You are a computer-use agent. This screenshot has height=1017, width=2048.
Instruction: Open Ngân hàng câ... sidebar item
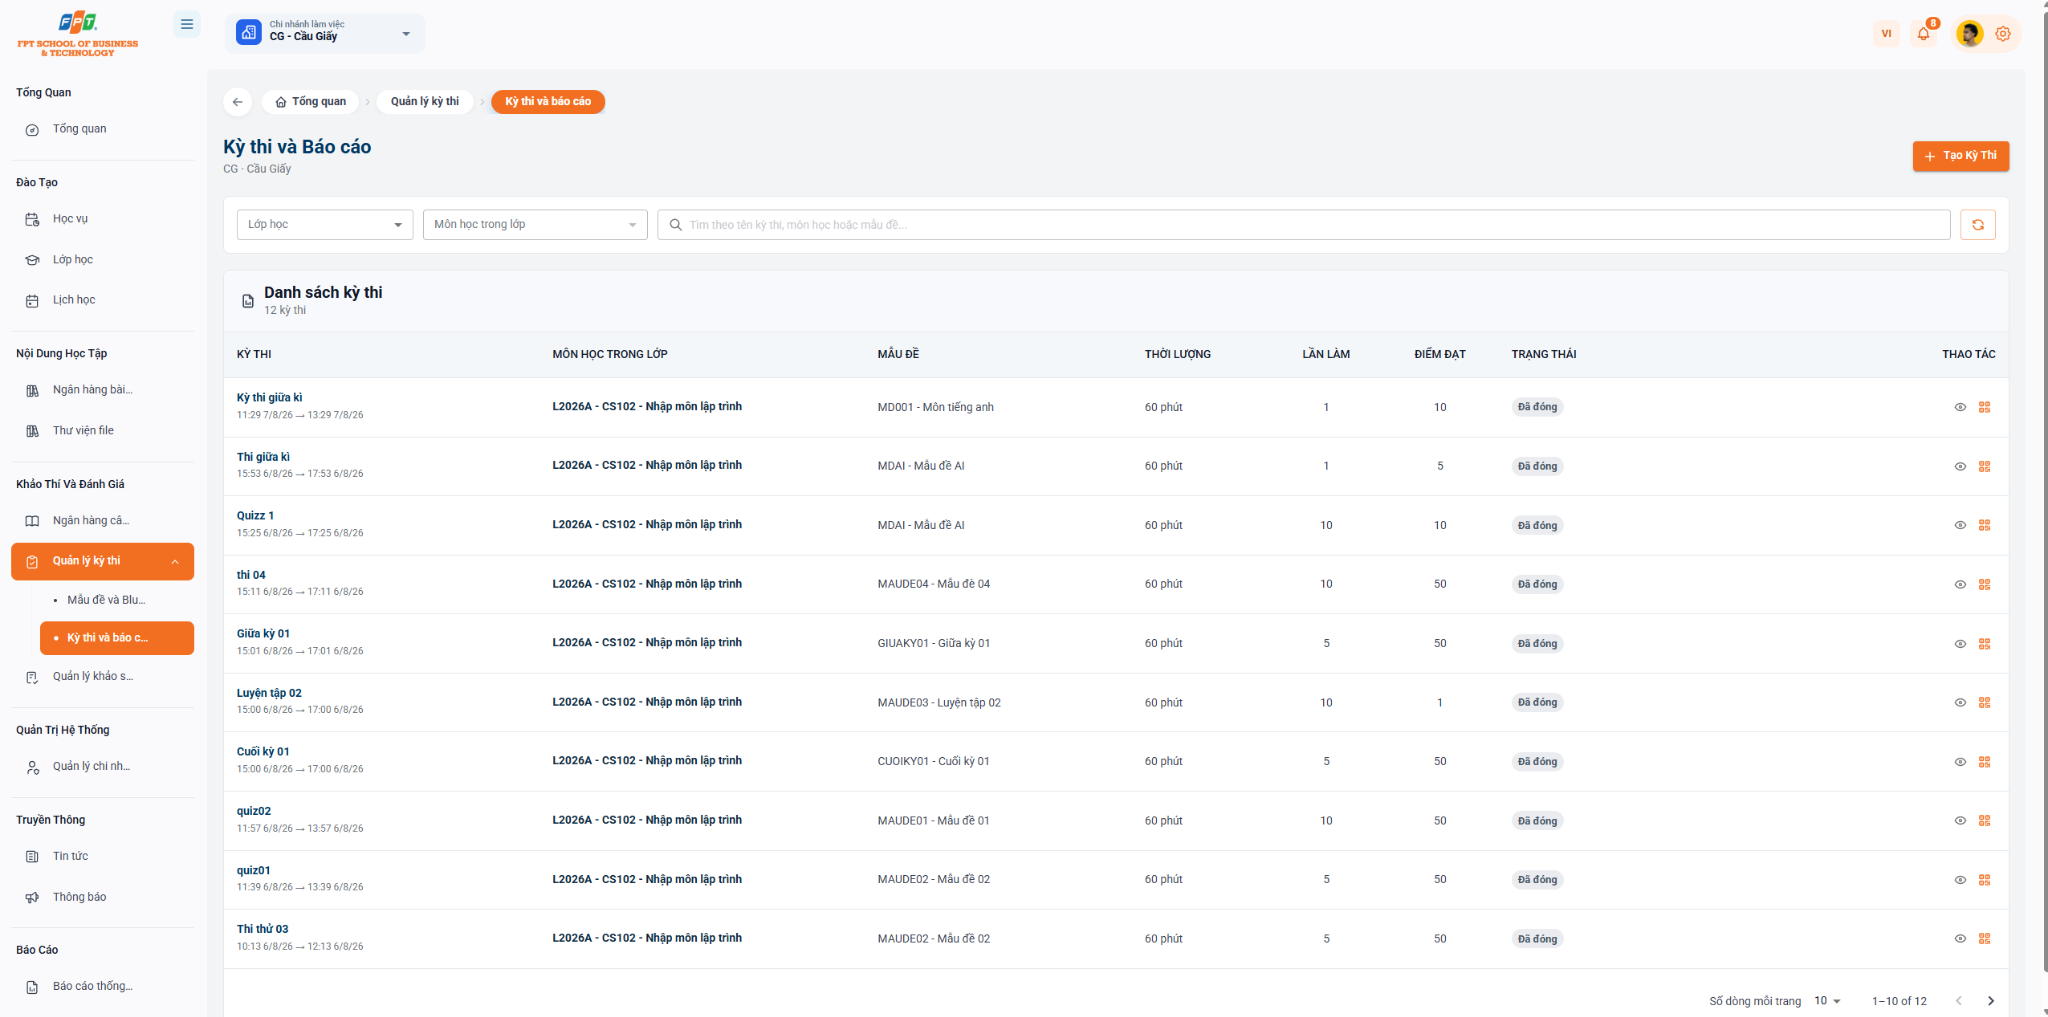click(x=103, y=521)
